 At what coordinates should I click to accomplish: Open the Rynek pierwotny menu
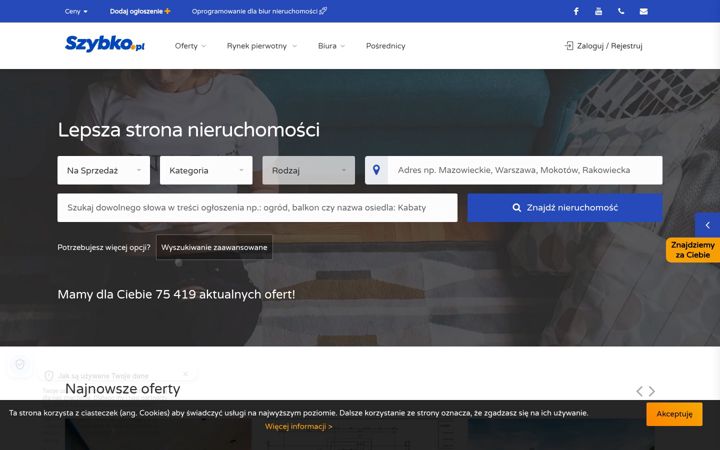pos(262,46)
